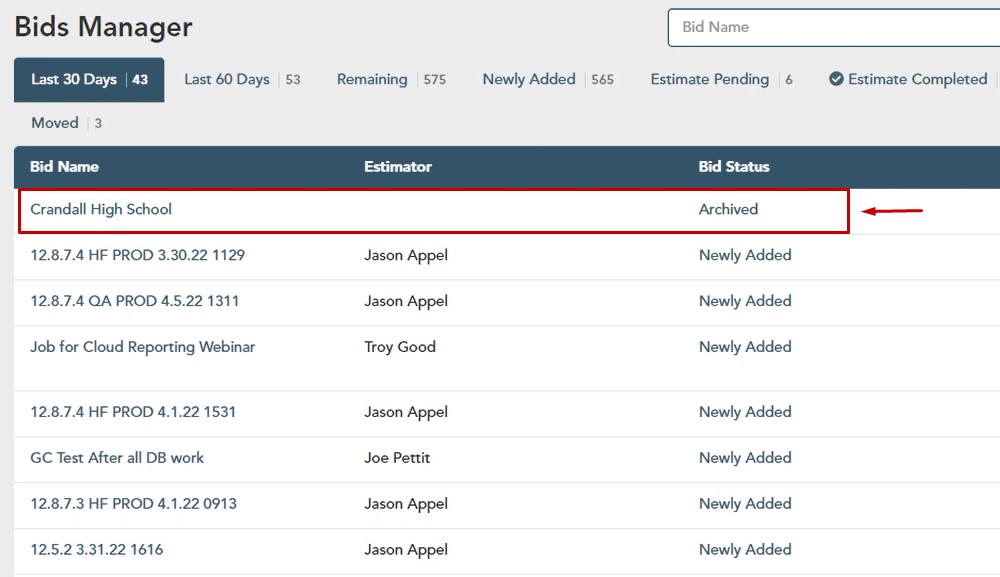
Task: Open Job for Cloud Reporting Webinar bid
Action: [142, 348]
